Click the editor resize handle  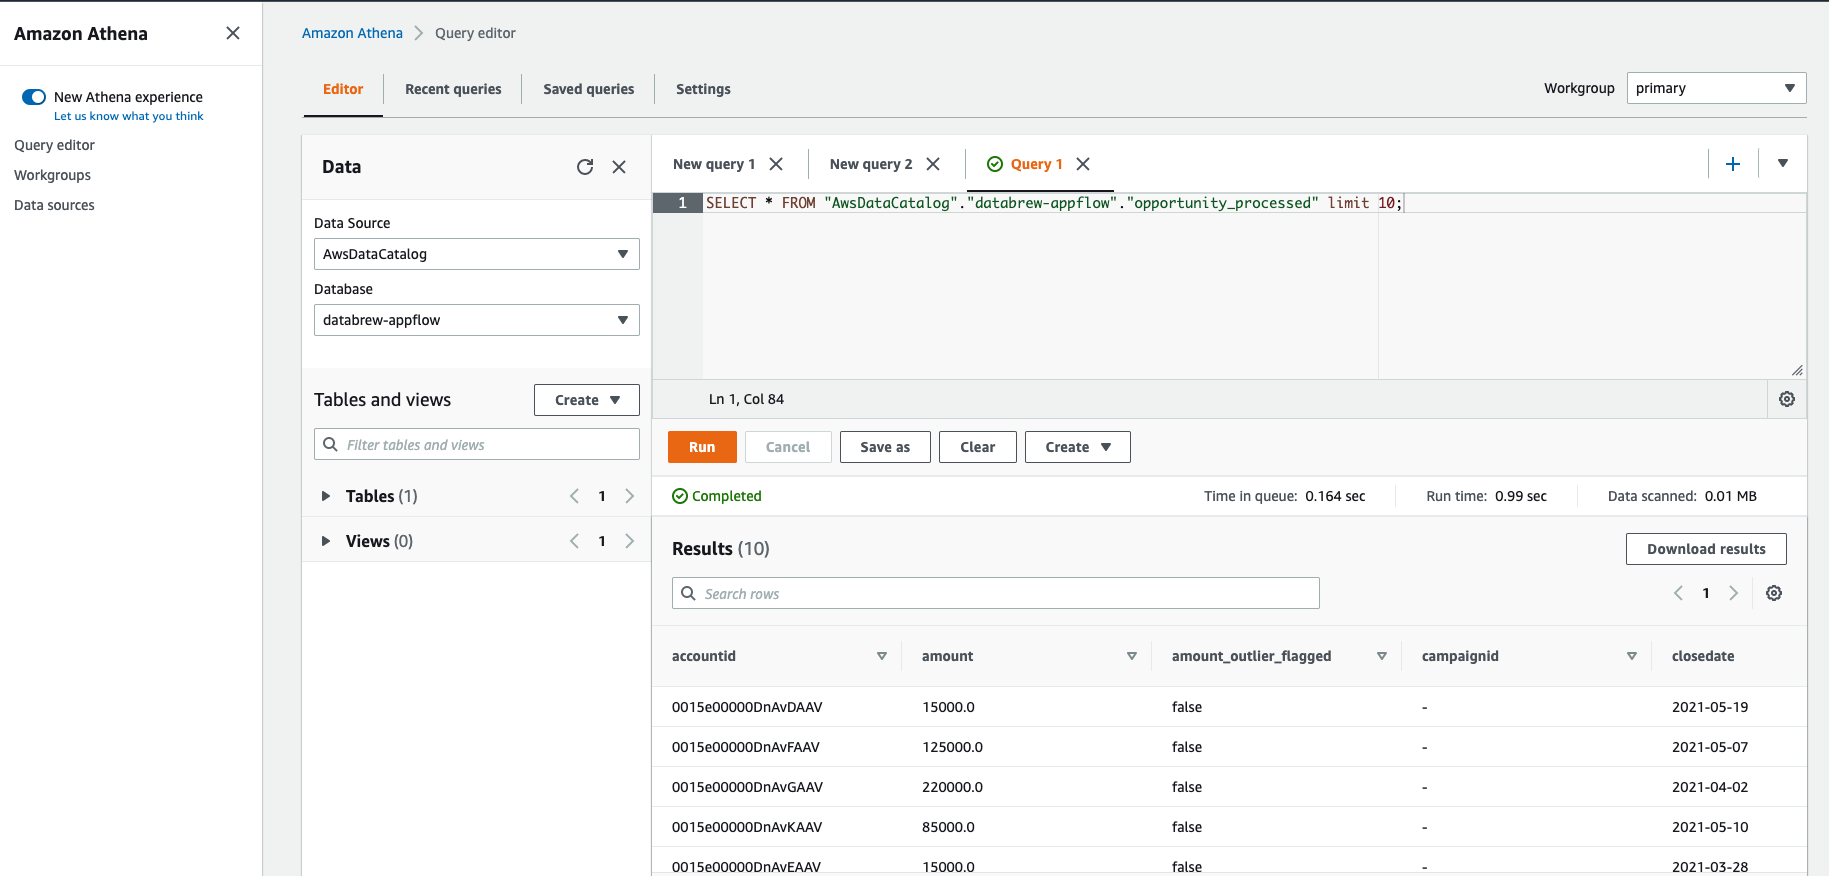[1797, 370]
